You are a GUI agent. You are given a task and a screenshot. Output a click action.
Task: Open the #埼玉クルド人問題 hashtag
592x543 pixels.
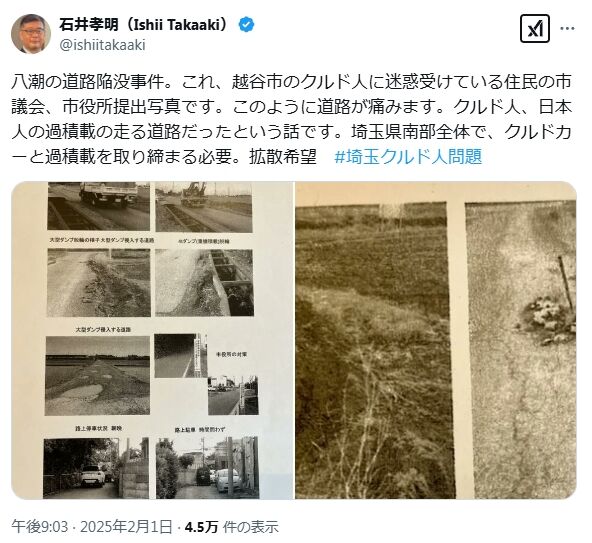pyautogui.click(x=408, y=156)
